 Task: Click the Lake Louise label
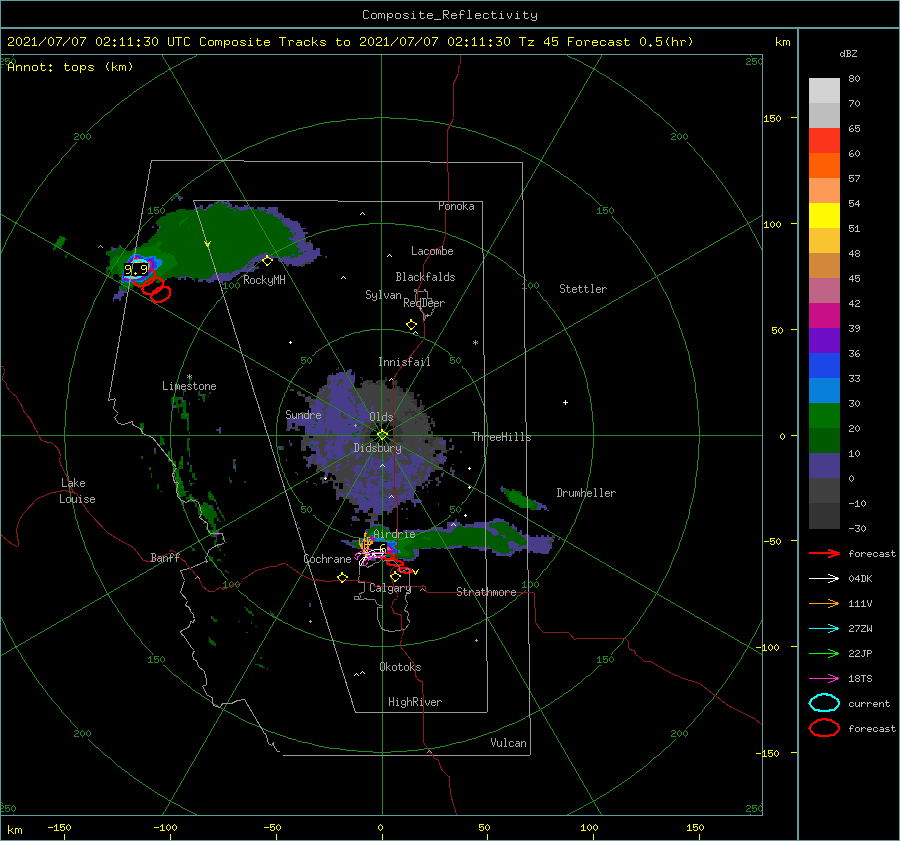click(x=77, y=491)
